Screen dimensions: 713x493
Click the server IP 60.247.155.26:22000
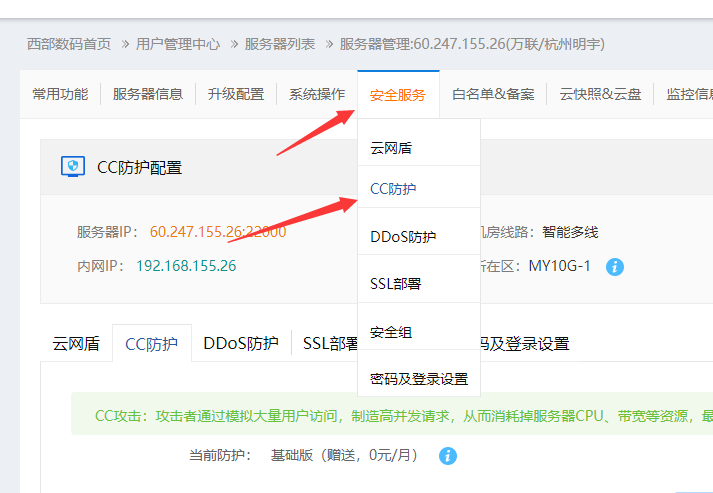(218, 232)
